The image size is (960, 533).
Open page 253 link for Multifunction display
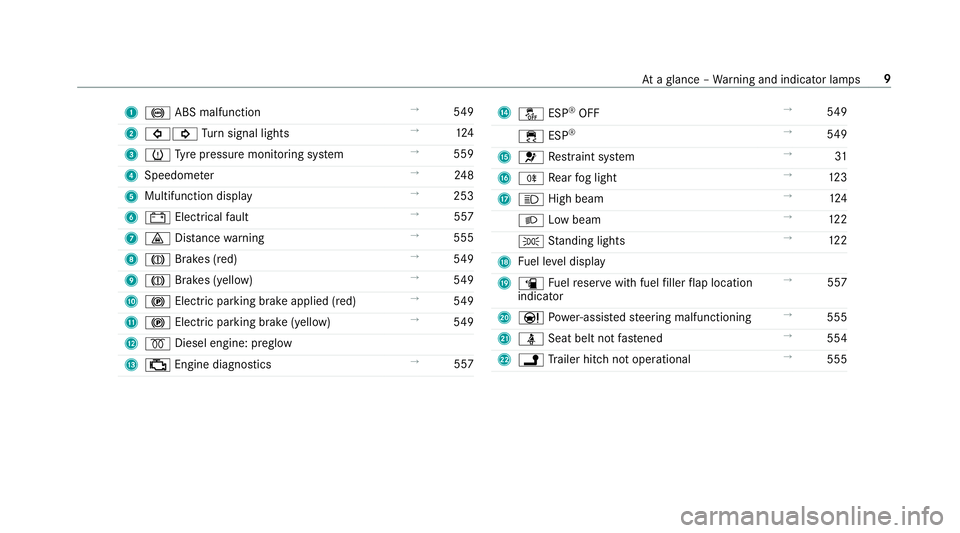pos(463,196)
